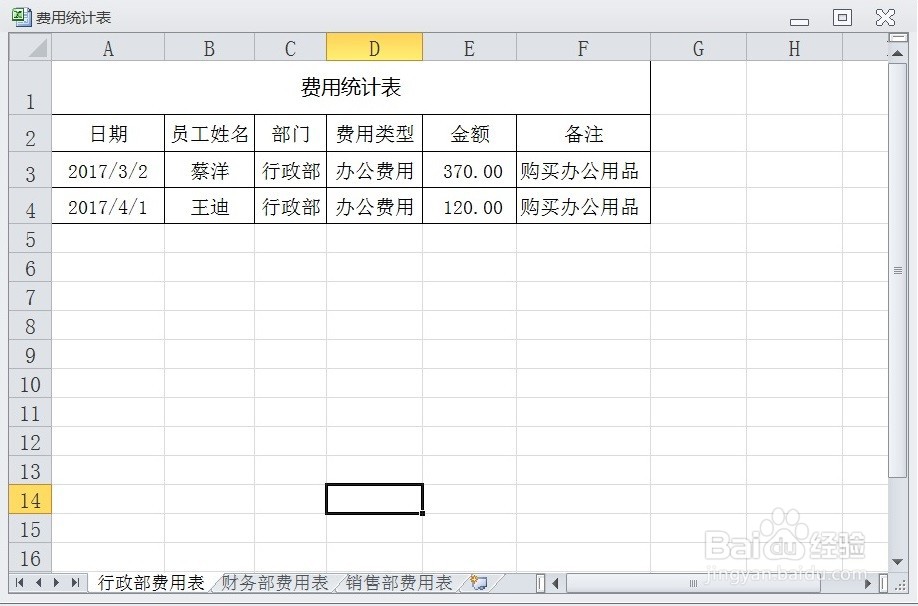Screen dimensions: 918x606
Task: Click vertical scrollbar up arrow
Action: [897, 53]
